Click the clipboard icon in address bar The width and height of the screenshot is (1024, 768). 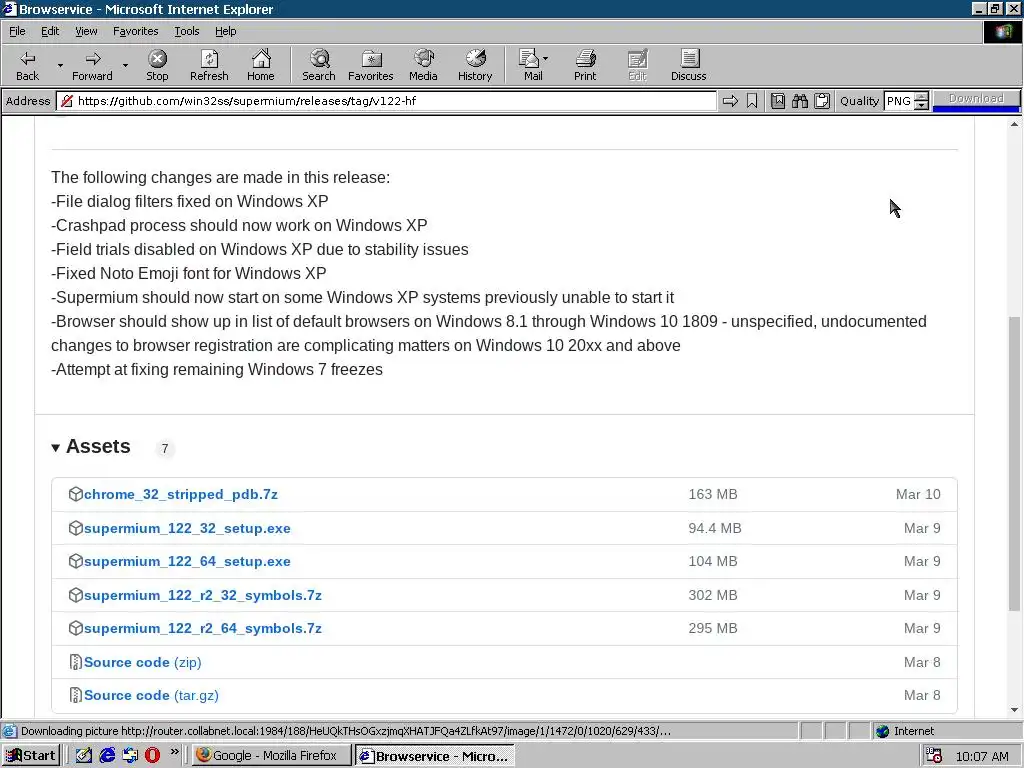coord(822,101)
